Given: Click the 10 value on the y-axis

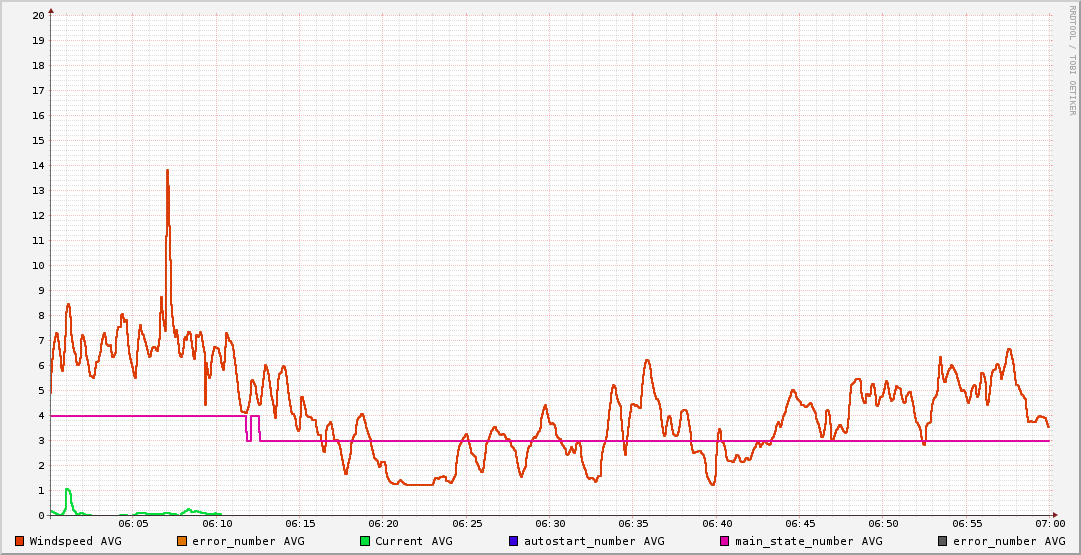Looking at the screenshot, I should pos(38,265).
